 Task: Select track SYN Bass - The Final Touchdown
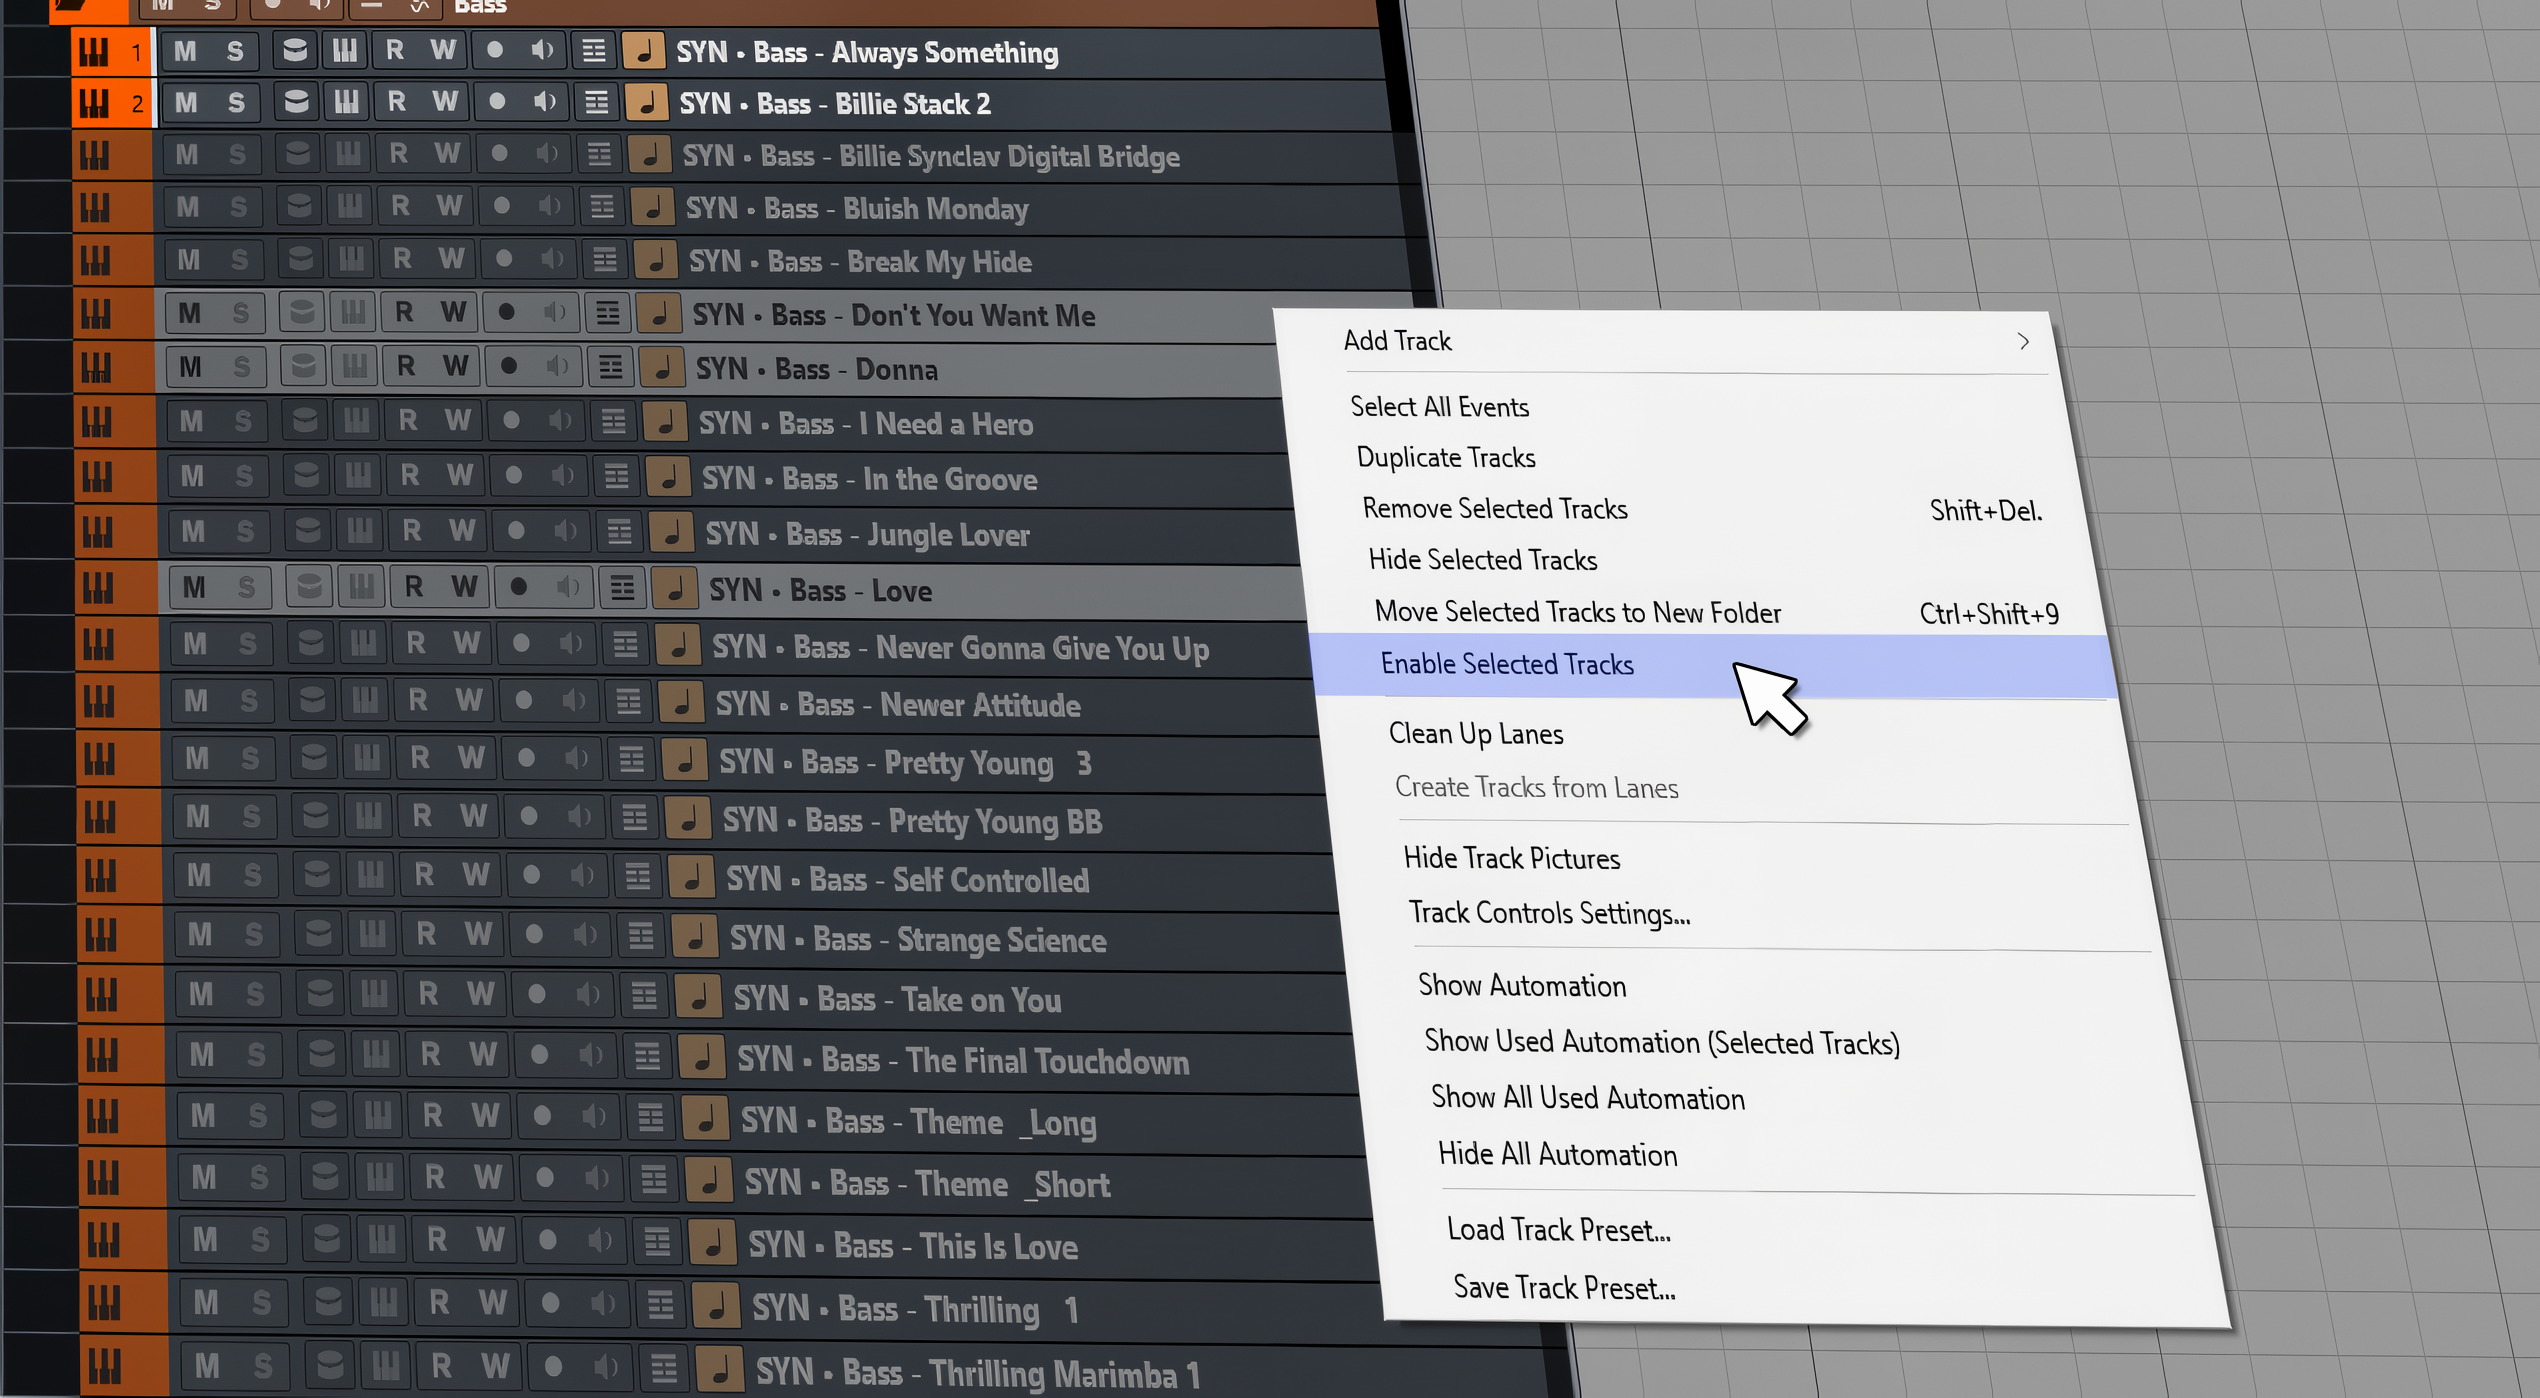(x=963, y=1061)
